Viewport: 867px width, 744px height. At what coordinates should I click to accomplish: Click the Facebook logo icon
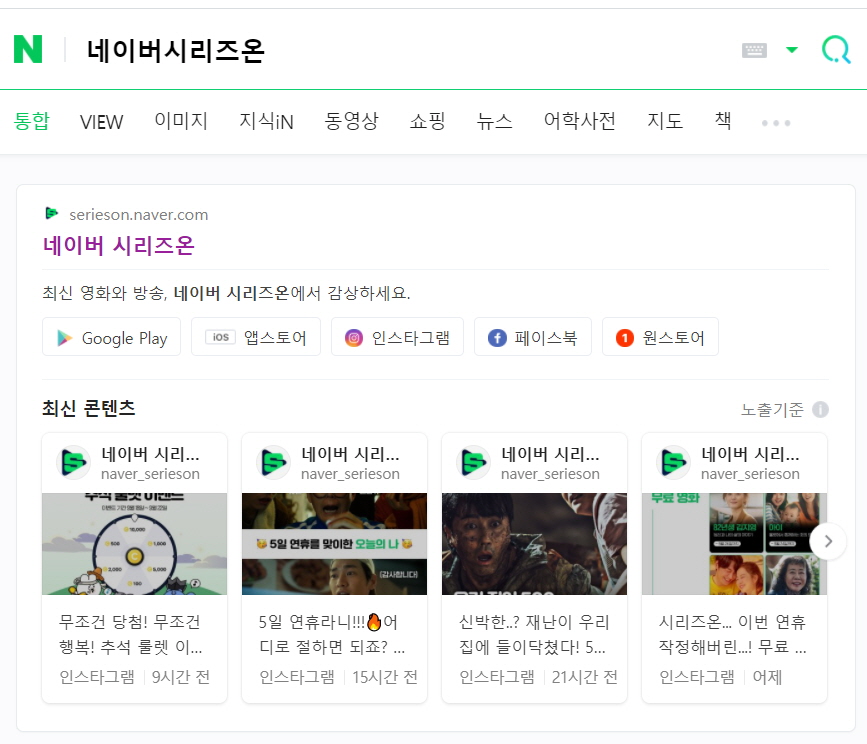point(497,338)
